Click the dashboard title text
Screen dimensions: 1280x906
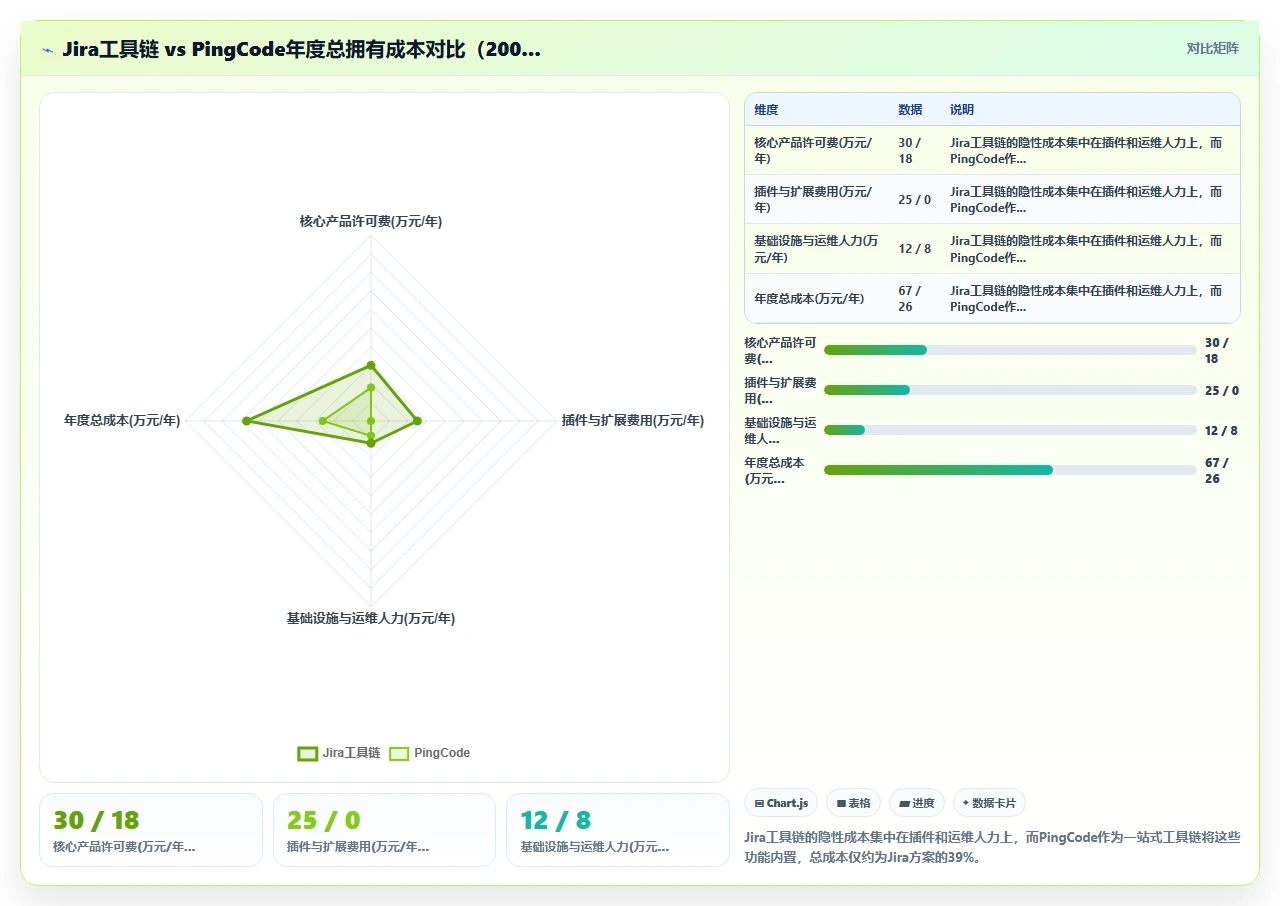pos(301,49)
